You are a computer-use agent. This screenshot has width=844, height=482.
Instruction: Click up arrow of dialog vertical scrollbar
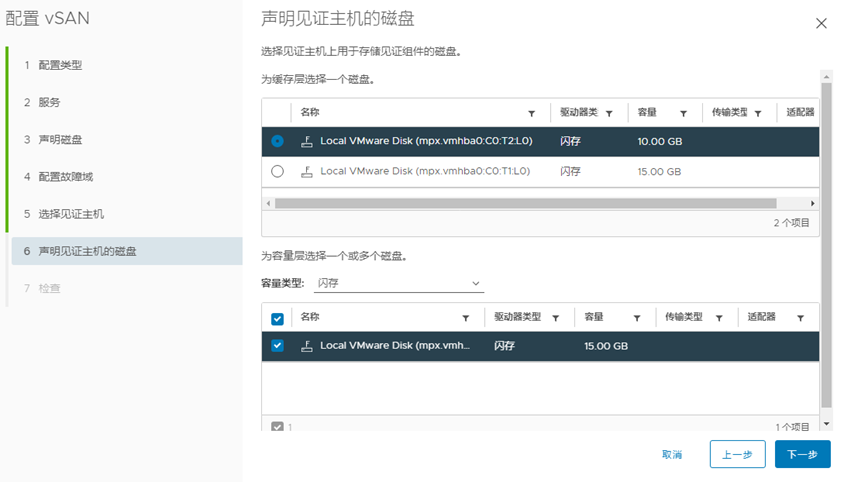pyautogui.click(x=826, y=77)
